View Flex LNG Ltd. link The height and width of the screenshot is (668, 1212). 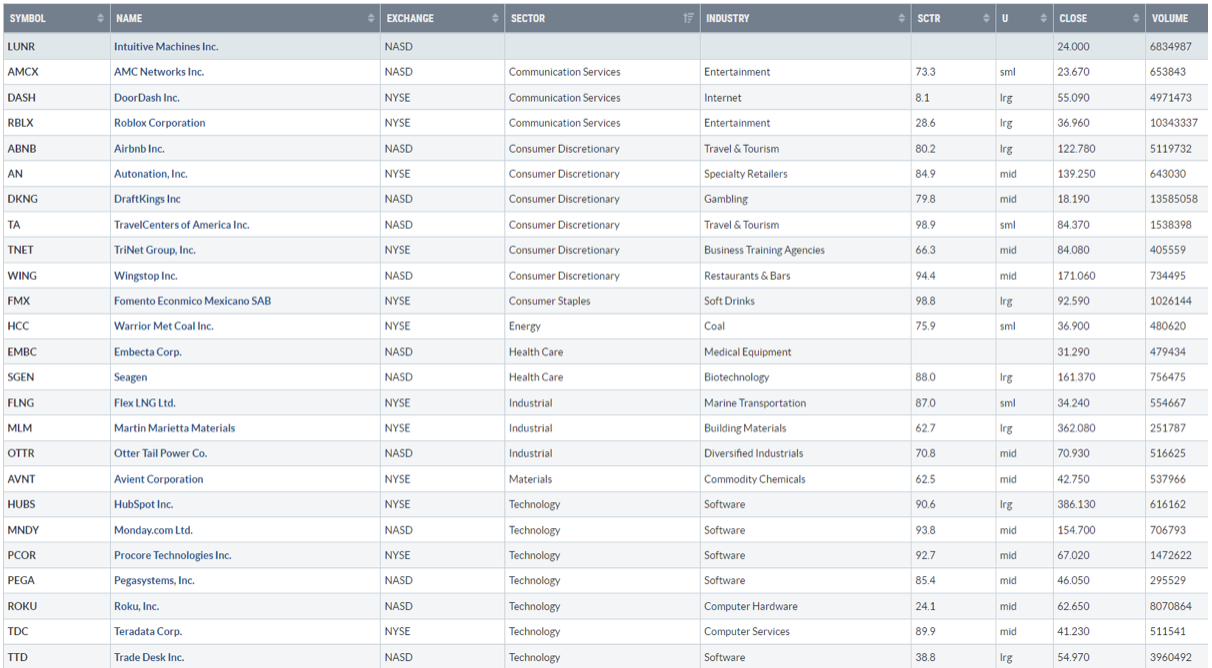[x=145, y=403]
